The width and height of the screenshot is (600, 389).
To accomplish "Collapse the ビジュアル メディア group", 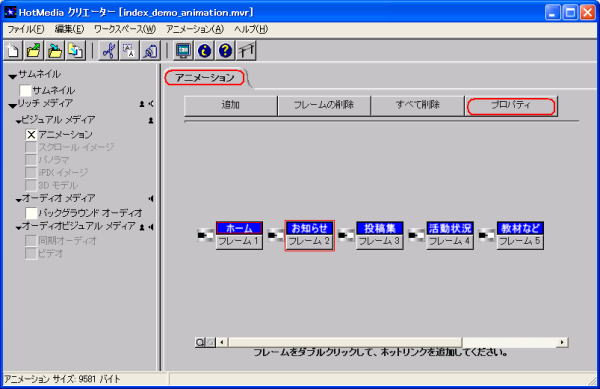I will pos(18,122).
